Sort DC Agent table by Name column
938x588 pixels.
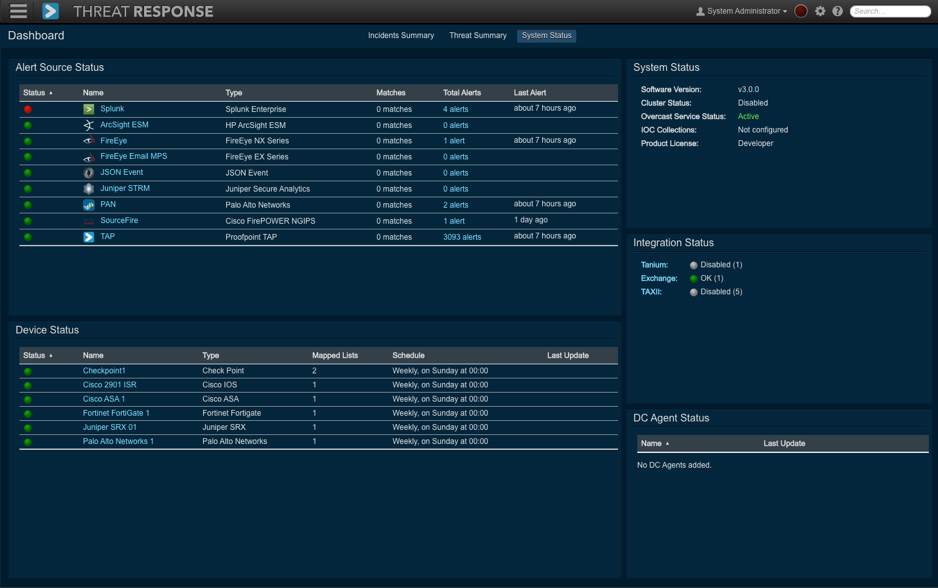pyautogui.click(x=654, y=443)
